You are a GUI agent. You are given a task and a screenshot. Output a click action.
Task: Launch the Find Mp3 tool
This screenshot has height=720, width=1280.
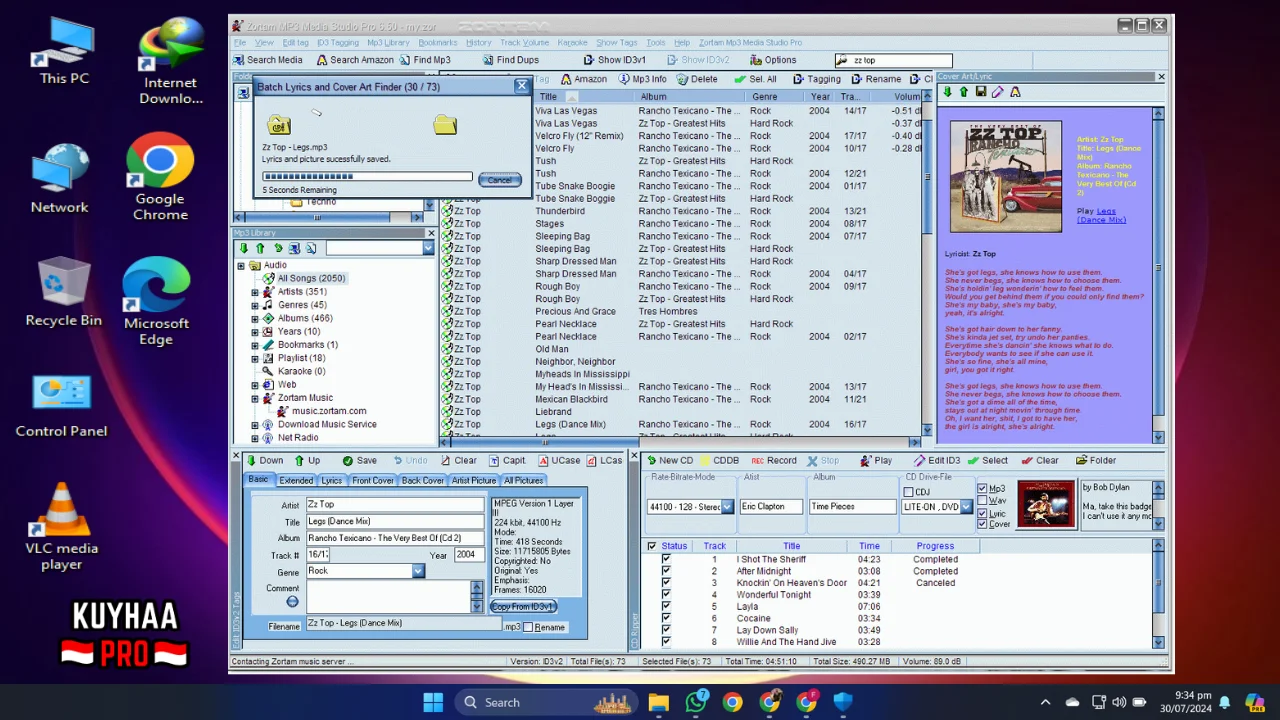pyautogui.click(x=424, y=60)
